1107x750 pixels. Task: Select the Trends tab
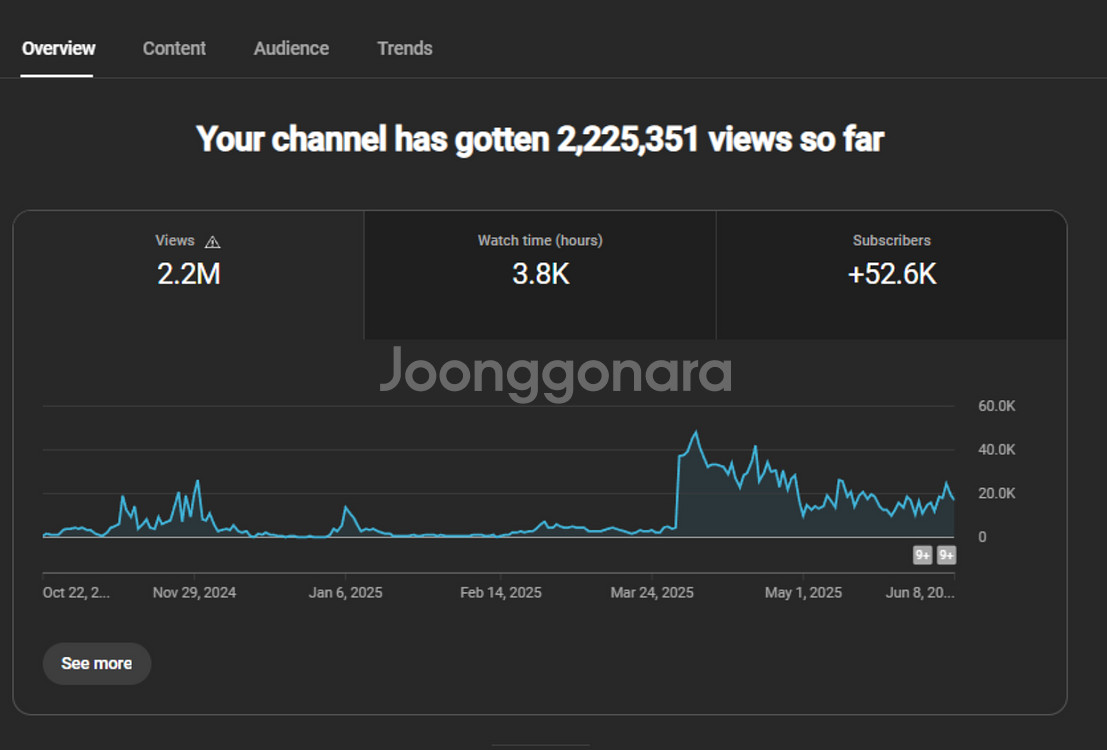point(405,48)
